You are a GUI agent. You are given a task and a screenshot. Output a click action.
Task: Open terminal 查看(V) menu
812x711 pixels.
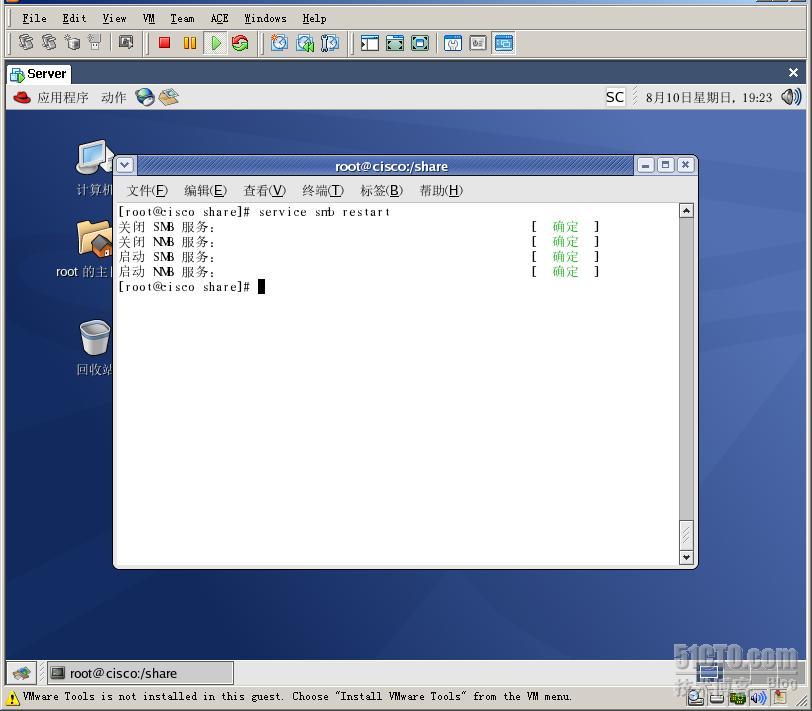click(264, 191)
